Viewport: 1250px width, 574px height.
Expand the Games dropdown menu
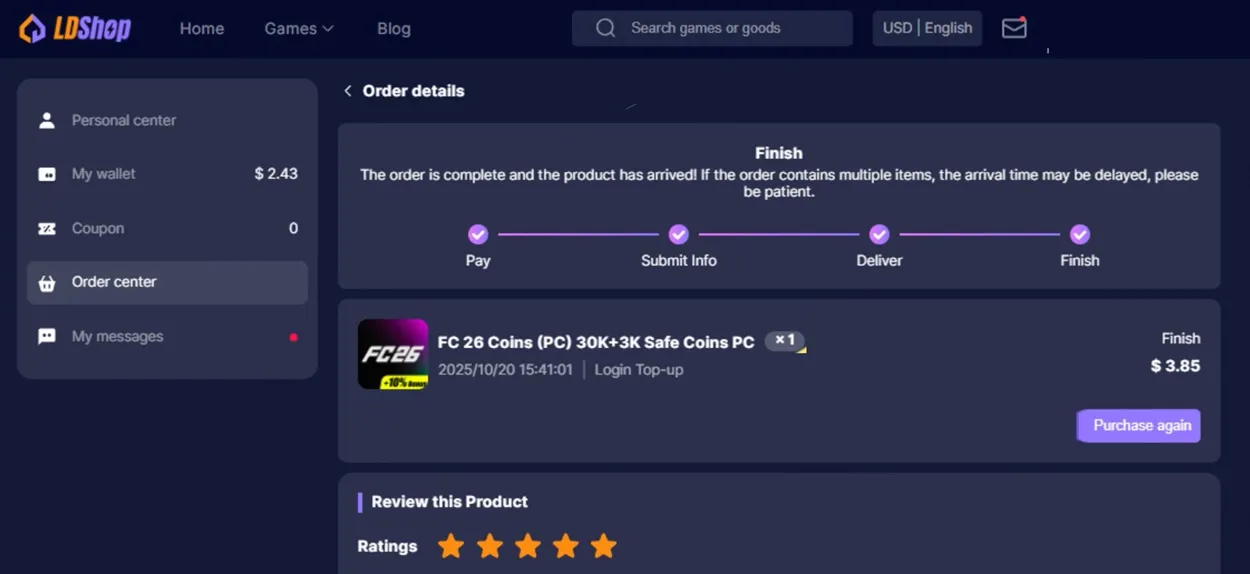pyautogui.click(x=298, y=28)
